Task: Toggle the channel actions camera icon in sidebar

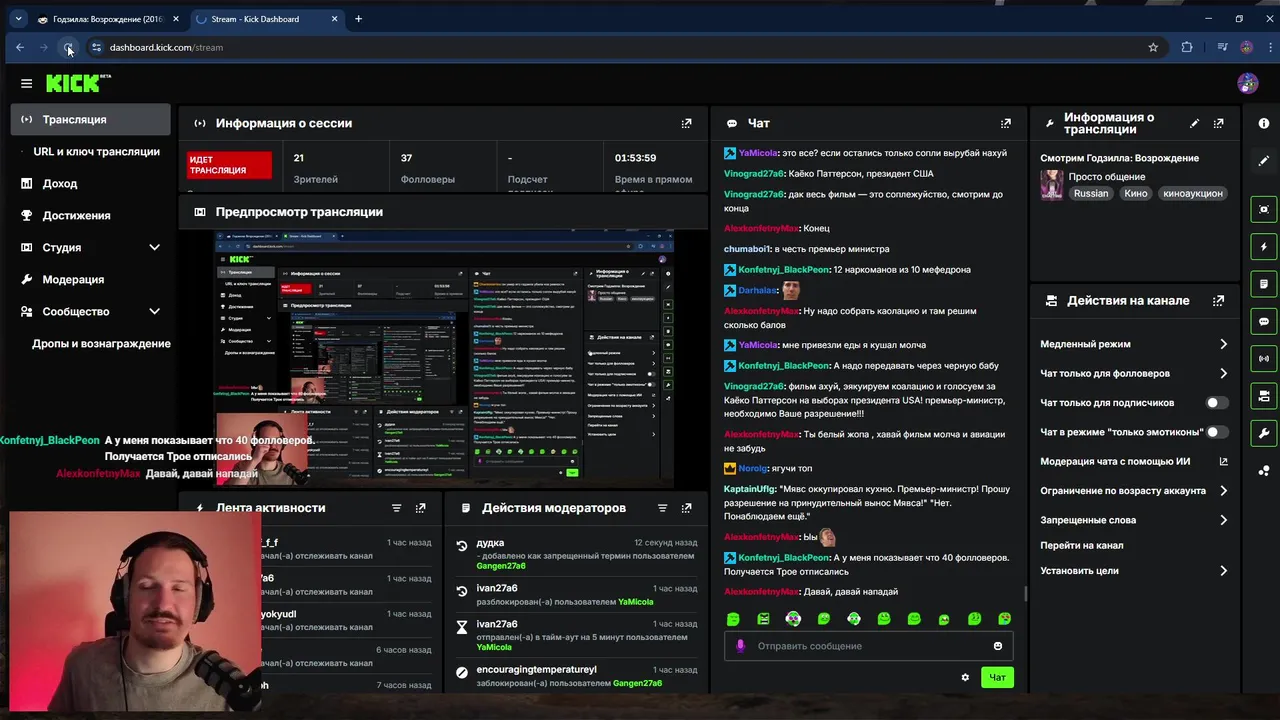Action: 1264,396
